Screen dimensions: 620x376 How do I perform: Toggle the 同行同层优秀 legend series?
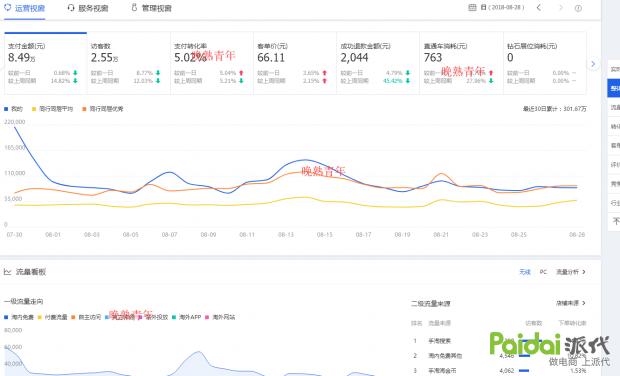coord(103,109)
